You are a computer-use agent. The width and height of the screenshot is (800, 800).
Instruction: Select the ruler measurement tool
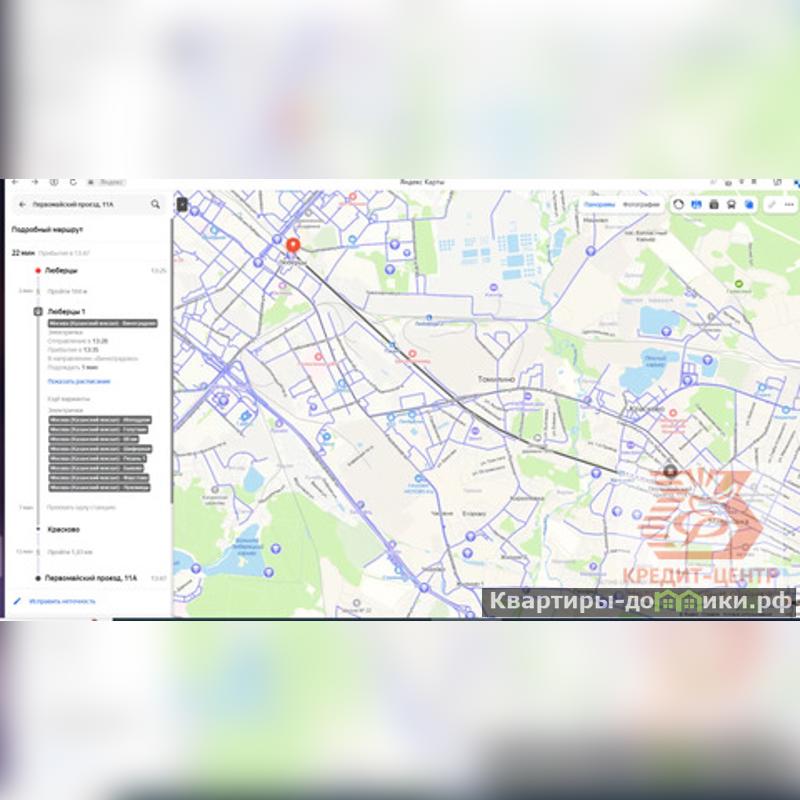tap(772, 204)
